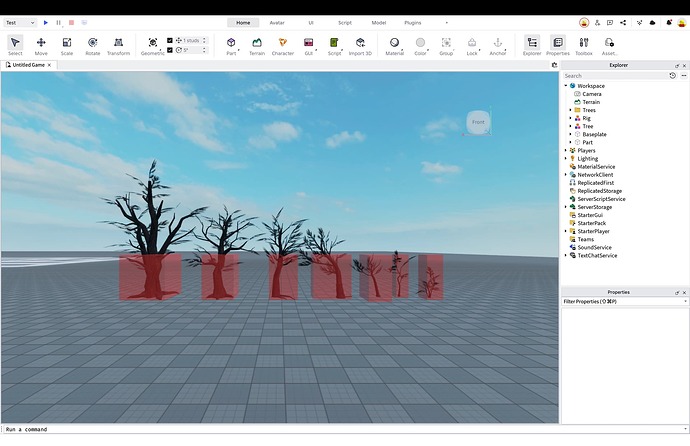Open the Character tool
This screenshot has width=690, height=446.
click(283, 45)
